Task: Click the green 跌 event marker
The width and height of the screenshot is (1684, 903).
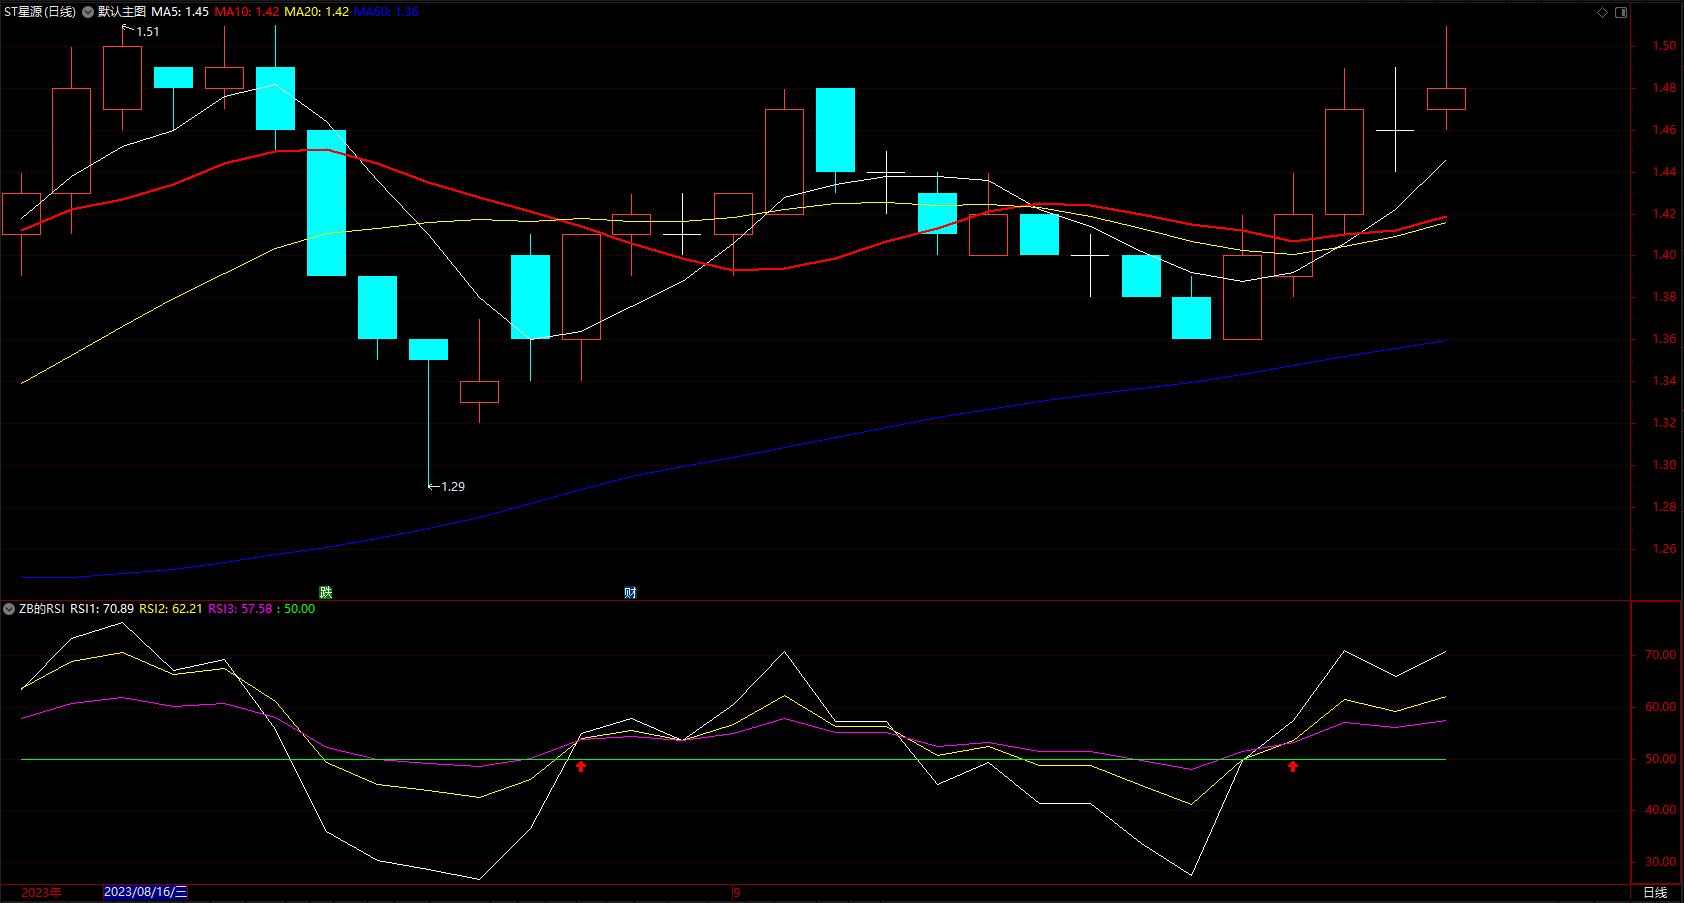Action: click(325, 593)
